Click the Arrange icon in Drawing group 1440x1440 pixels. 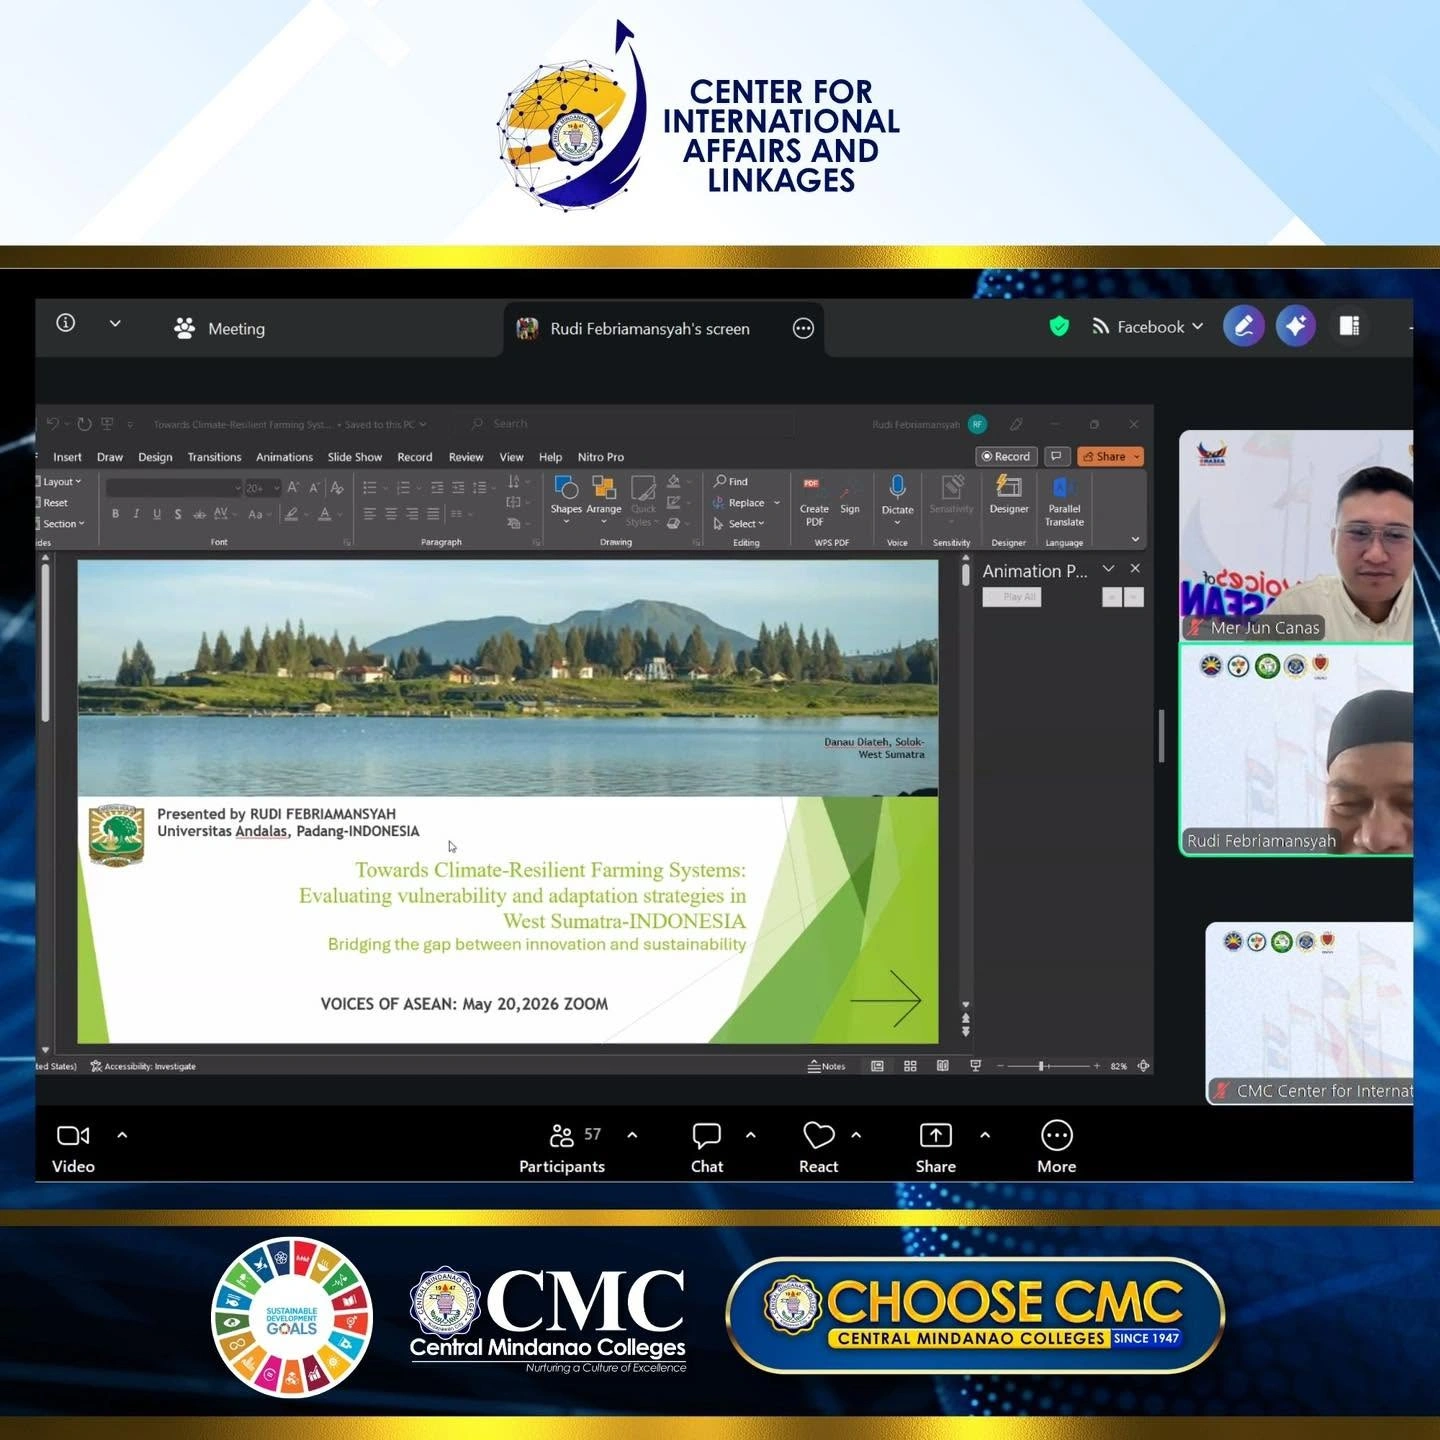[604, 488]
